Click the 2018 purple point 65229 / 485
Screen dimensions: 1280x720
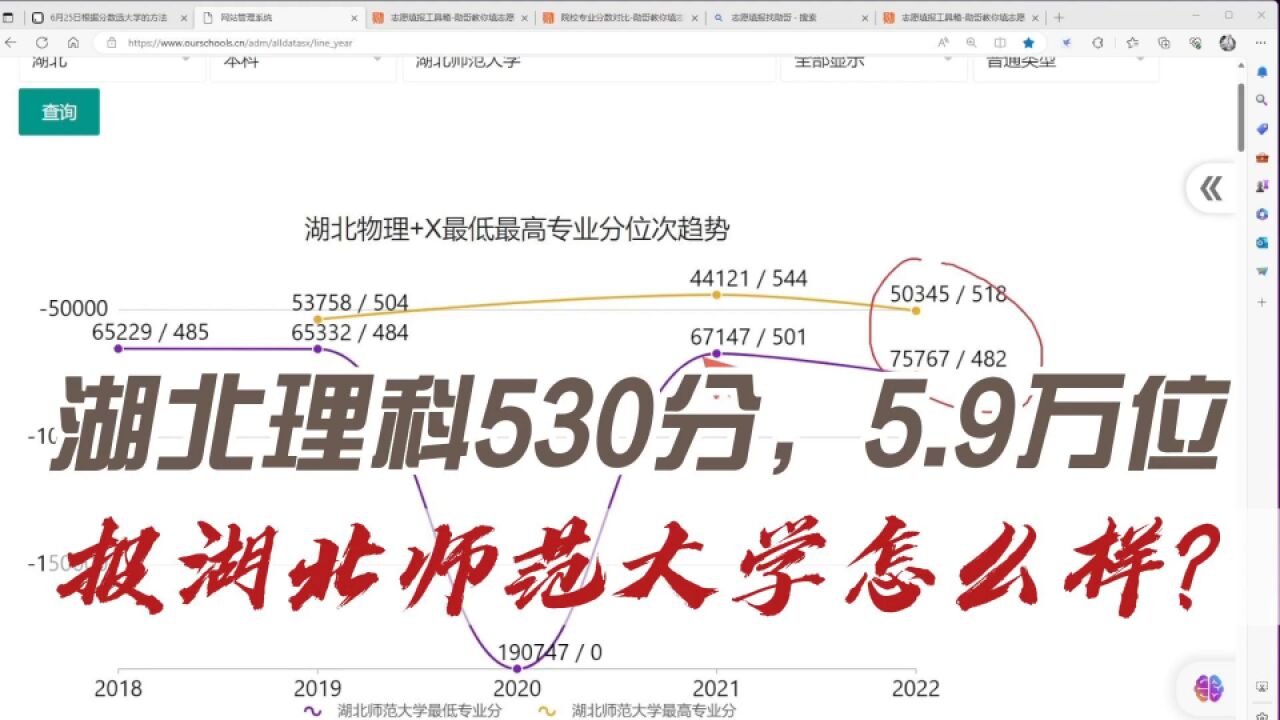(118, 349)
